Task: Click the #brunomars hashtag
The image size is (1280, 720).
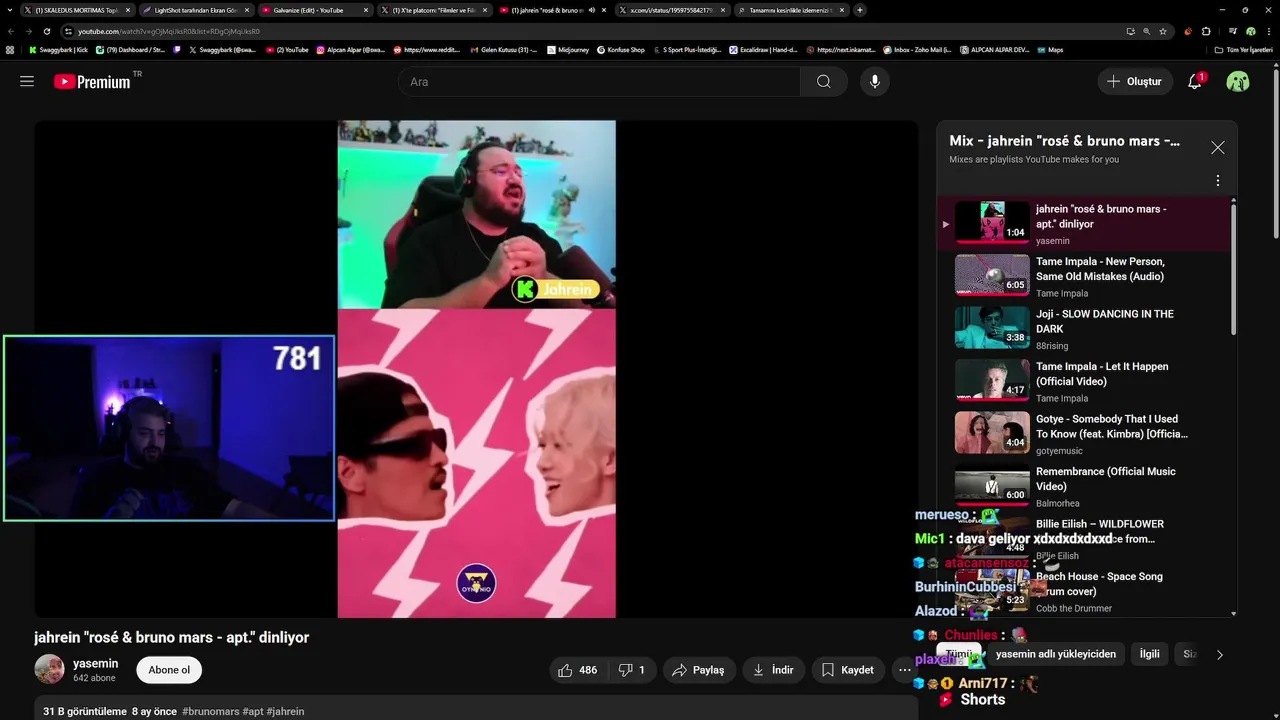Action: tap(210, 711)
